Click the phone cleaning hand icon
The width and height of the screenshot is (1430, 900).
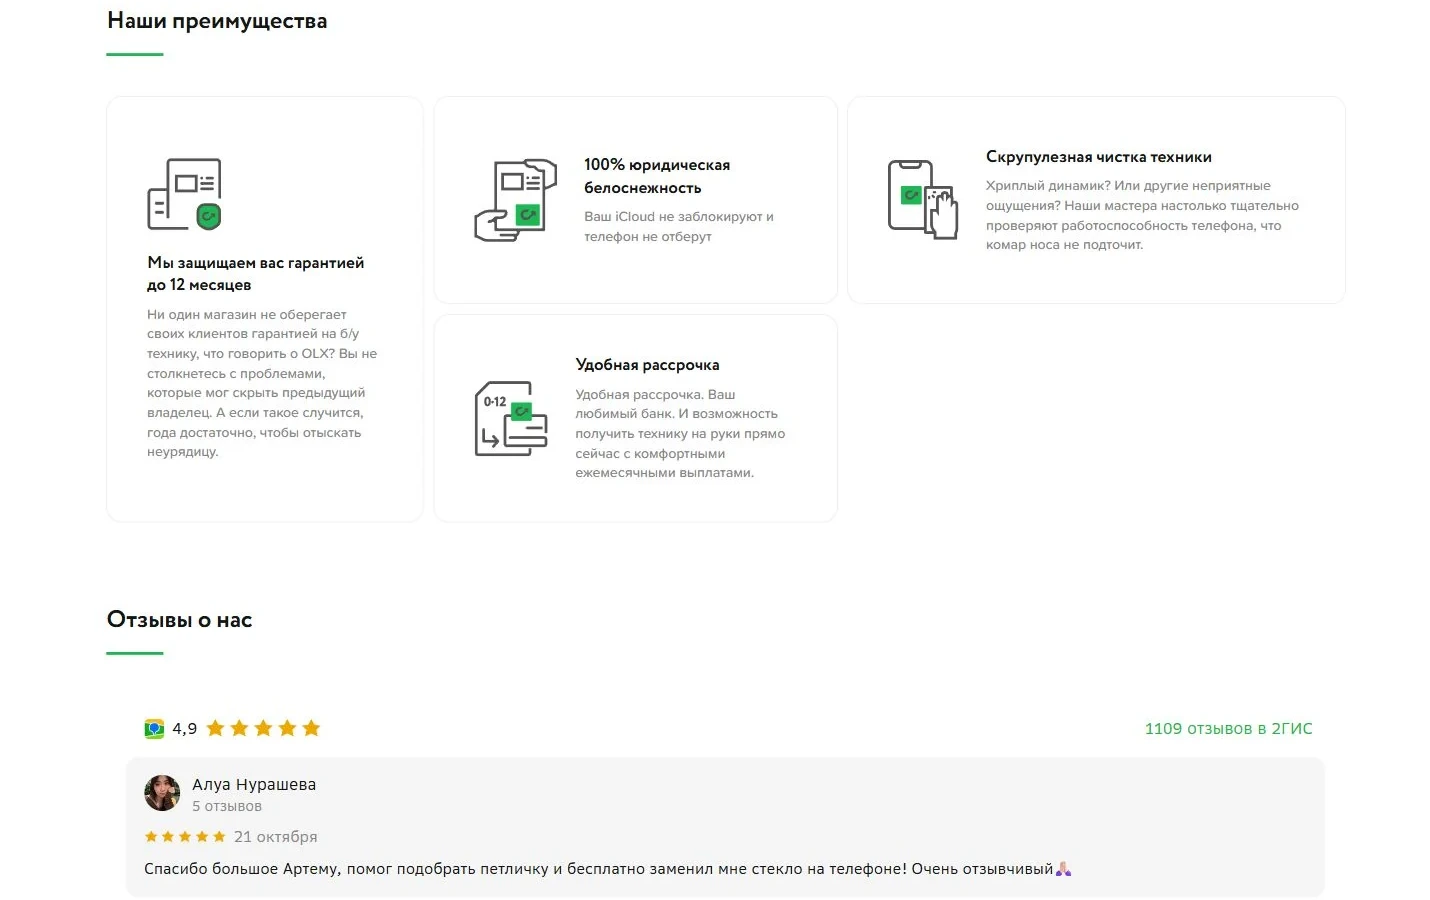(923, 200)
